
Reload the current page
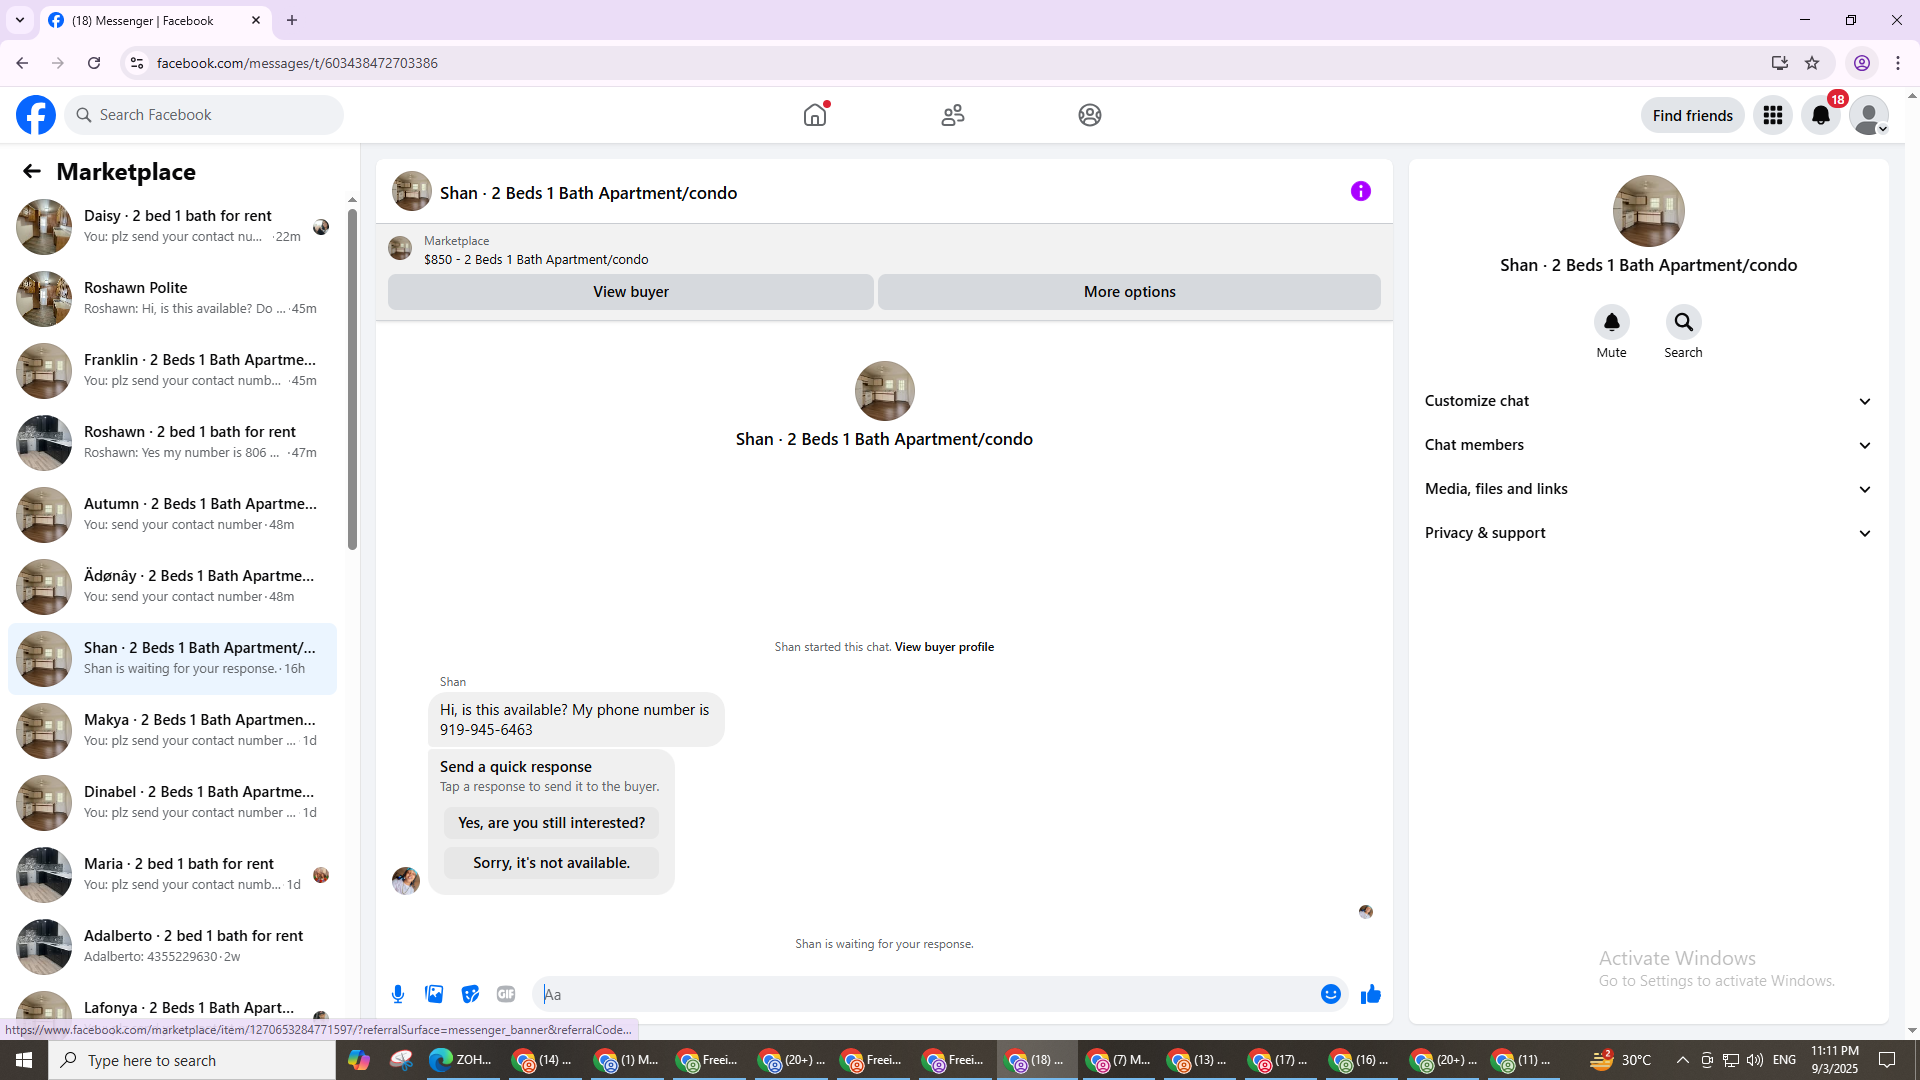[x=94, y=63]
